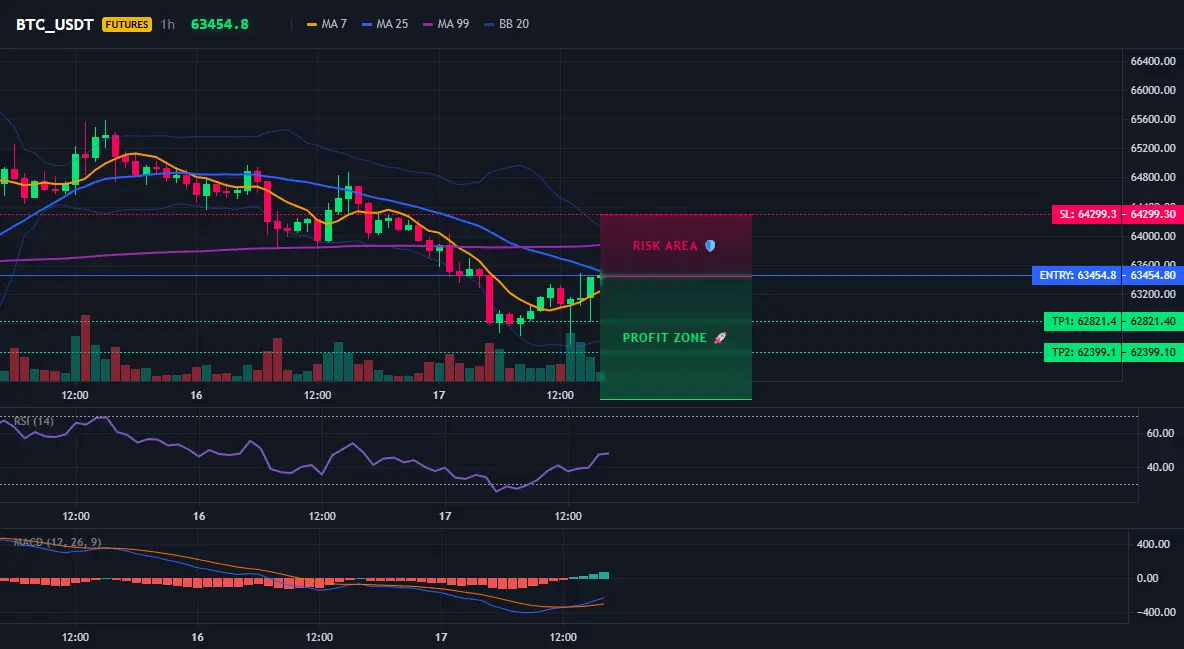1184x649 pixels.
Task: Click the 66000.00 price axis value
Action: click(1153, 90)
